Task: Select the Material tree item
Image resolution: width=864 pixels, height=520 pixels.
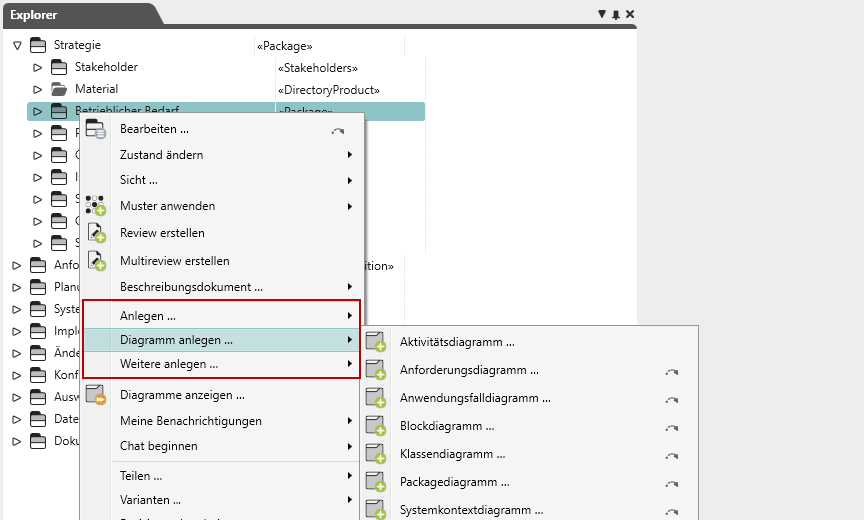Action: [96, 89]
